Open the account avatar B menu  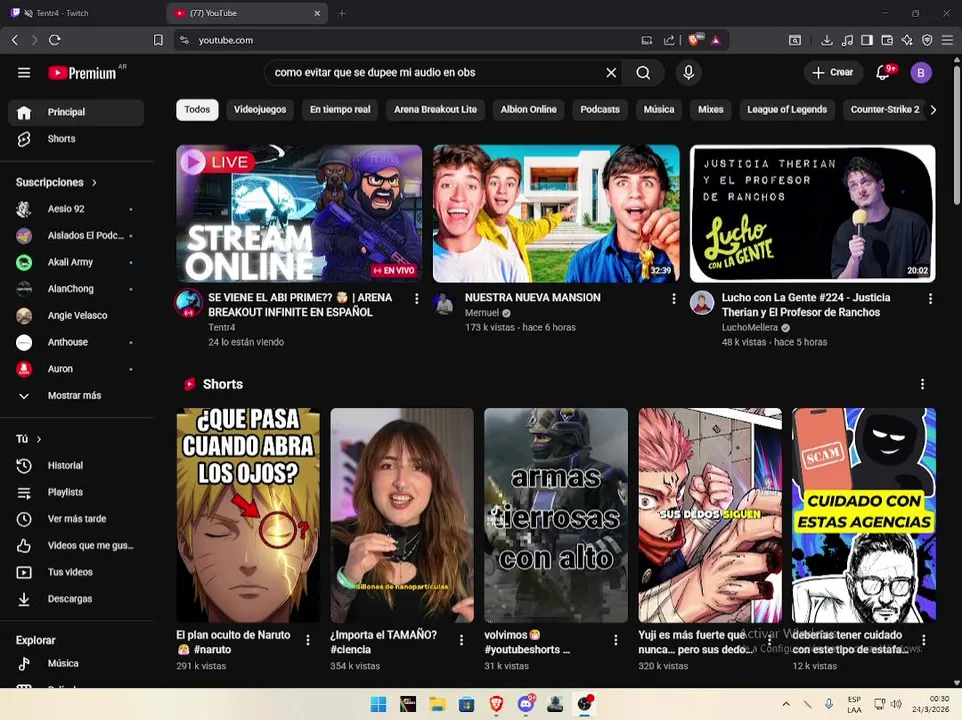920,72
